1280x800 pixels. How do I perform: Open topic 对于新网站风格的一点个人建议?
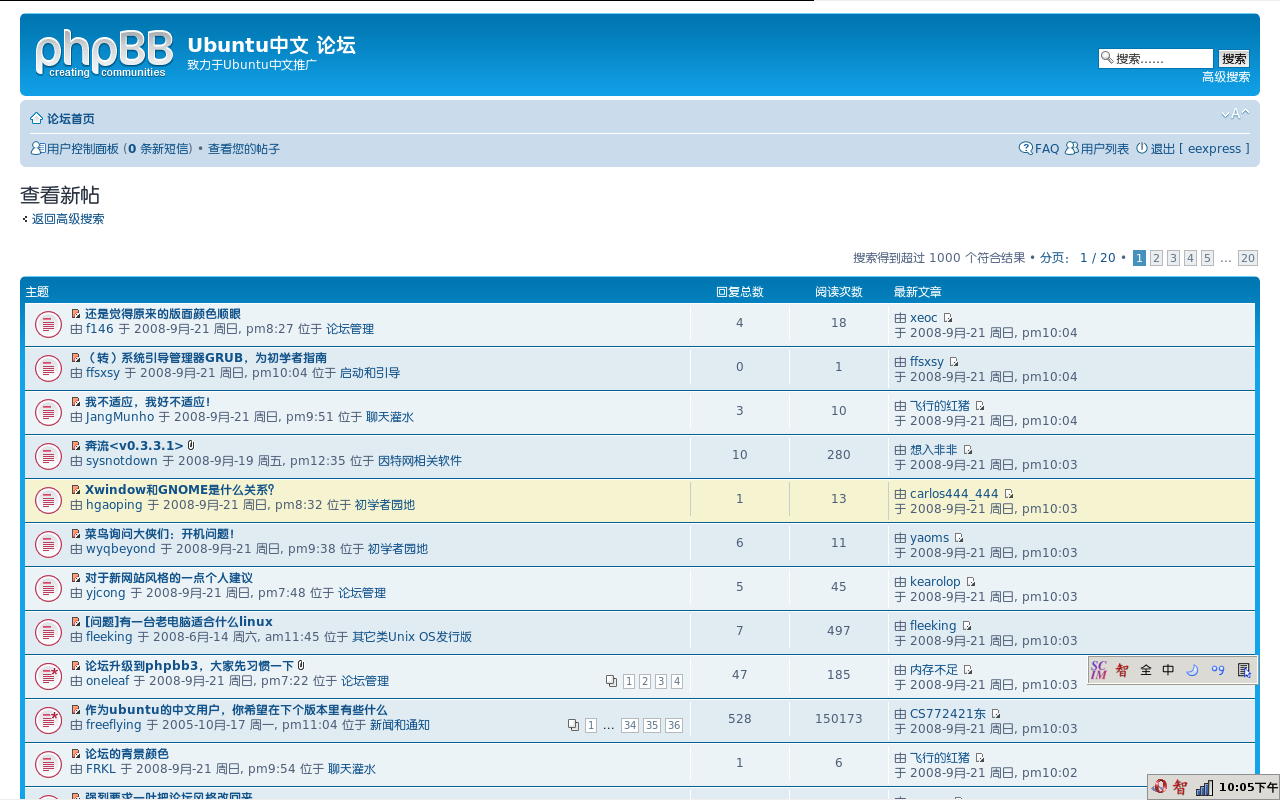pos(169,578)
